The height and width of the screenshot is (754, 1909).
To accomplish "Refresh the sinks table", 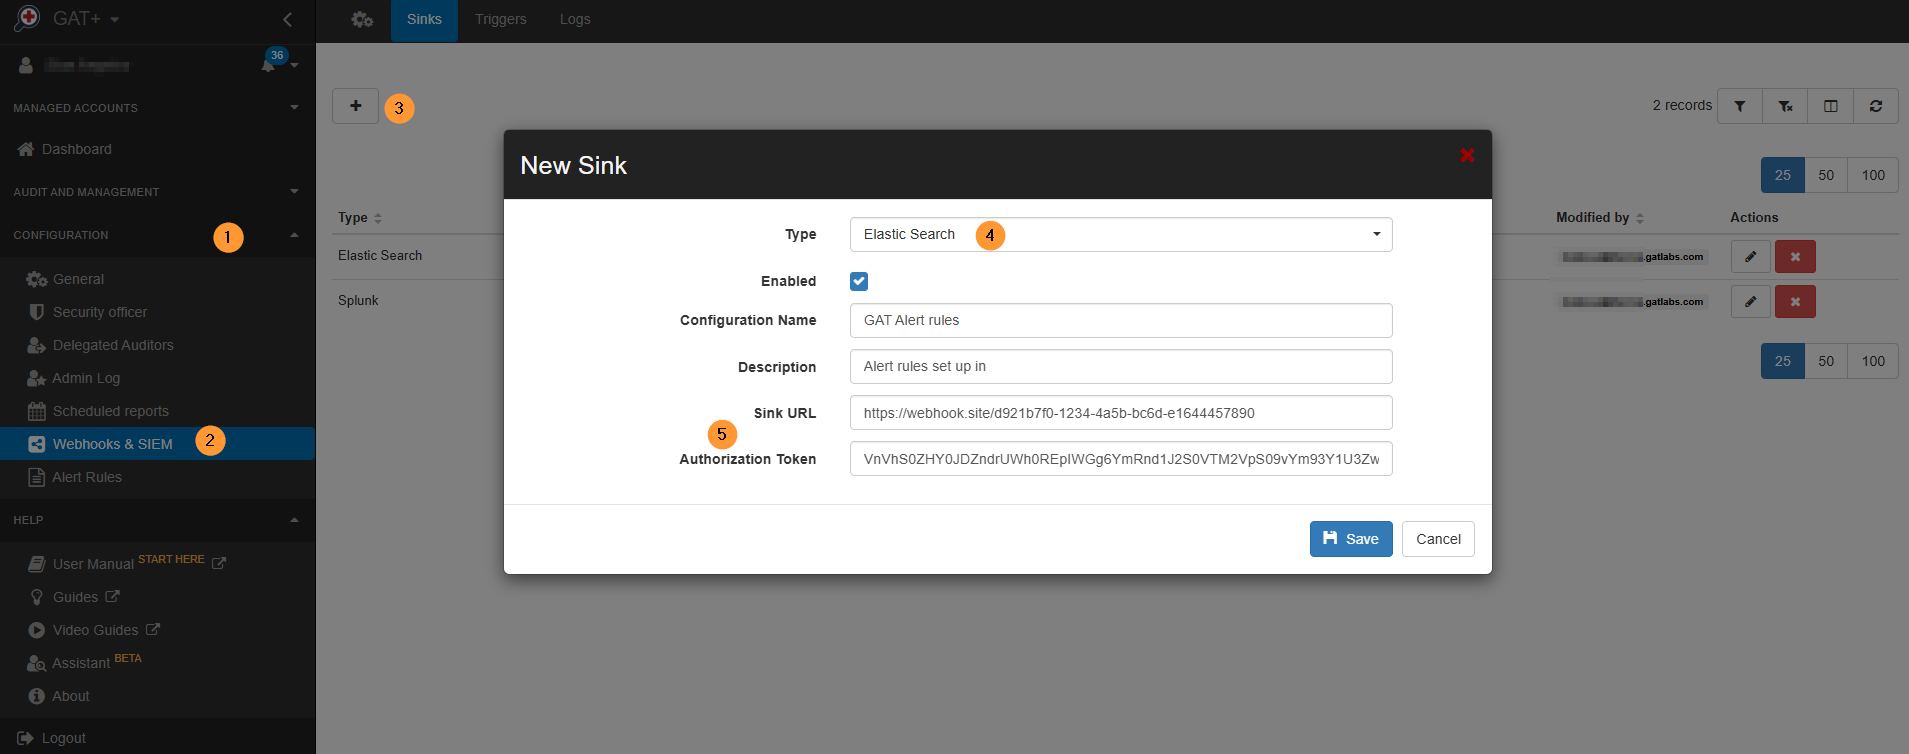I will pos(1876,106).
